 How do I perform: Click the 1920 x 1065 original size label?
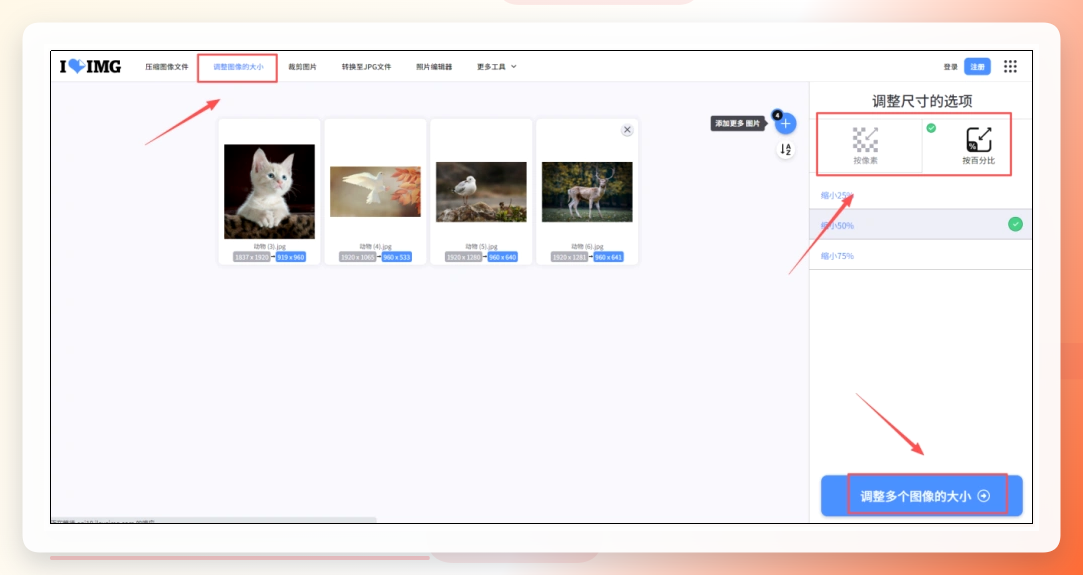pos(358,257)
